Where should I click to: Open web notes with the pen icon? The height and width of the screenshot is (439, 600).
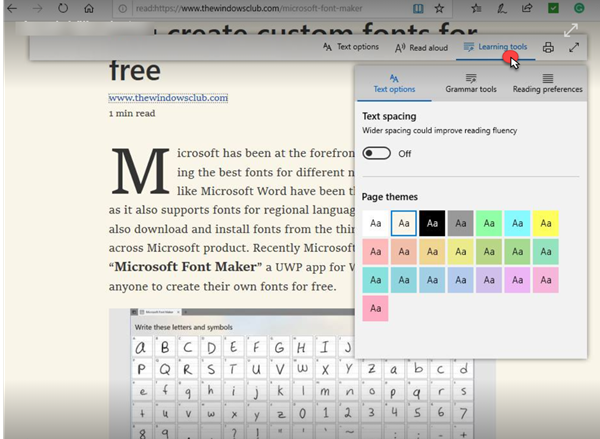(x=502, y=8)
